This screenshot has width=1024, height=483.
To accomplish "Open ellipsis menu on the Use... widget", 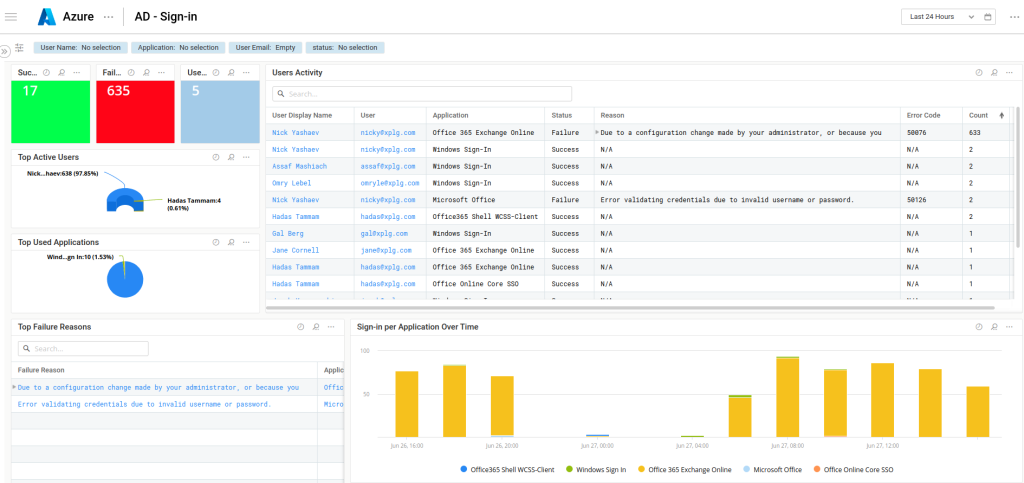I will [247, 72].
